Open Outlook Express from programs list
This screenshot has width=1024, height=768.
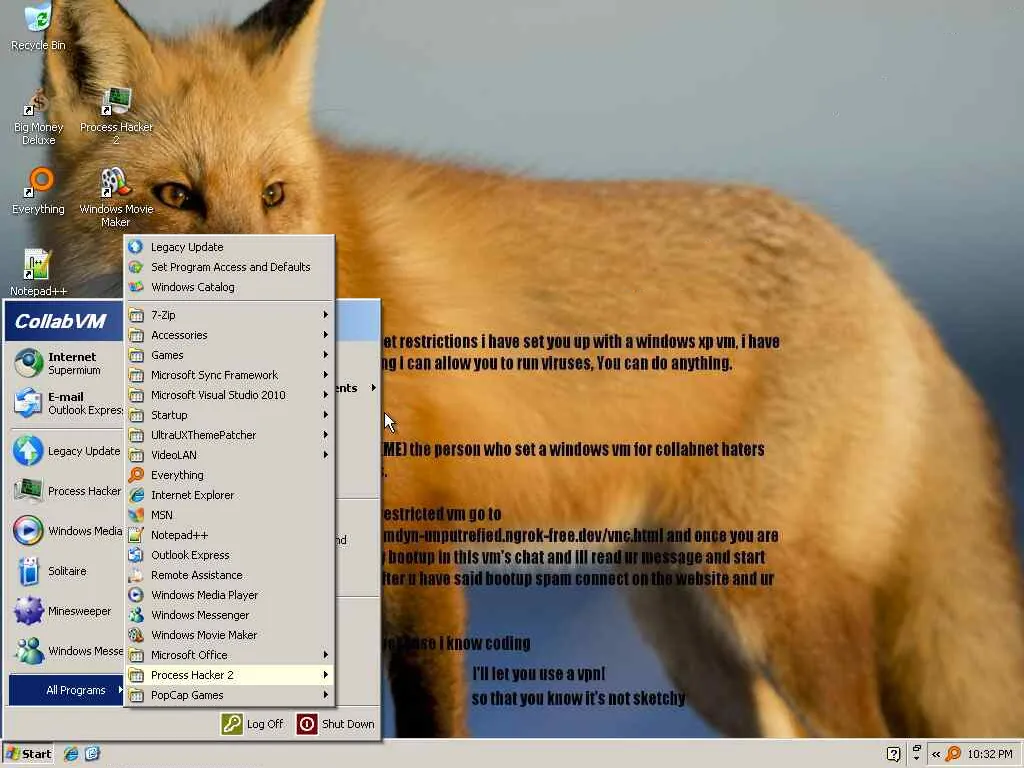click(229, 555)
